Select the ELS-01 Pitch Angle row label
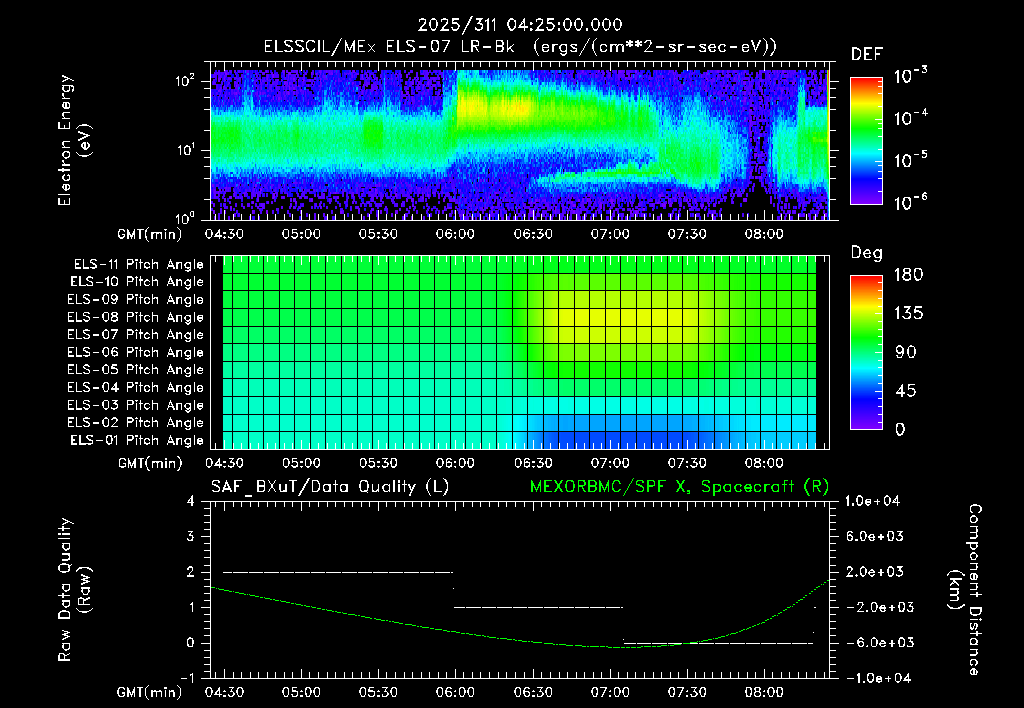The height and width of the screenshot is (708, 1024). 137,440
